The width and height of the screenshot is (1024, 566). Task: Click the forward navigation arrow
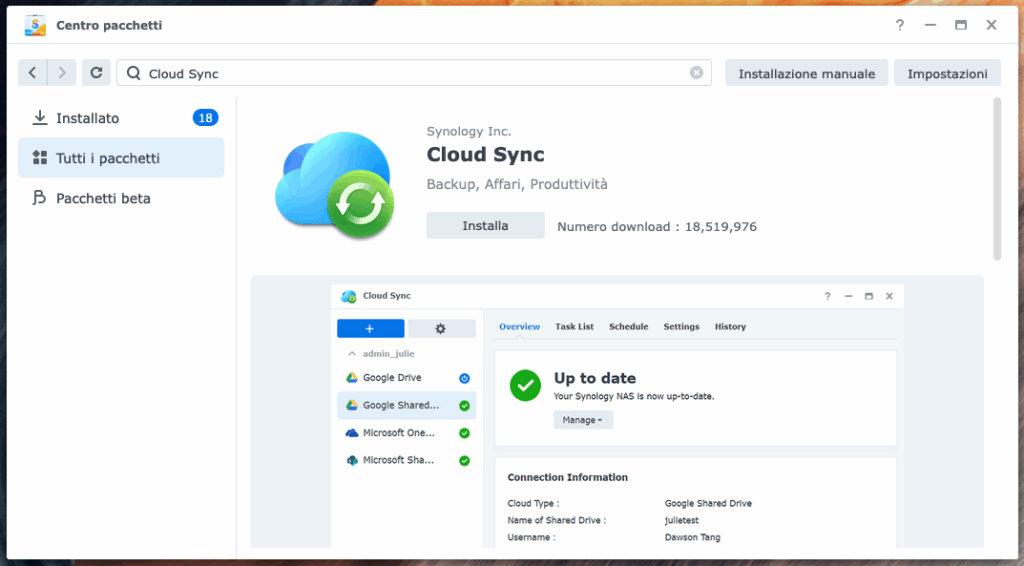click(x=62, y=73)
